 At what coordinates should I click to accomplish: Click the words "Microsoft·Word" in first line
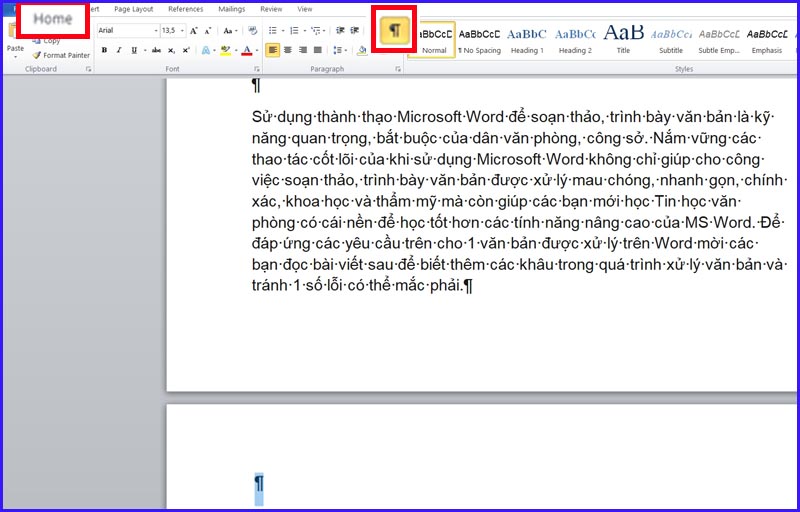(x=451, y=117)
